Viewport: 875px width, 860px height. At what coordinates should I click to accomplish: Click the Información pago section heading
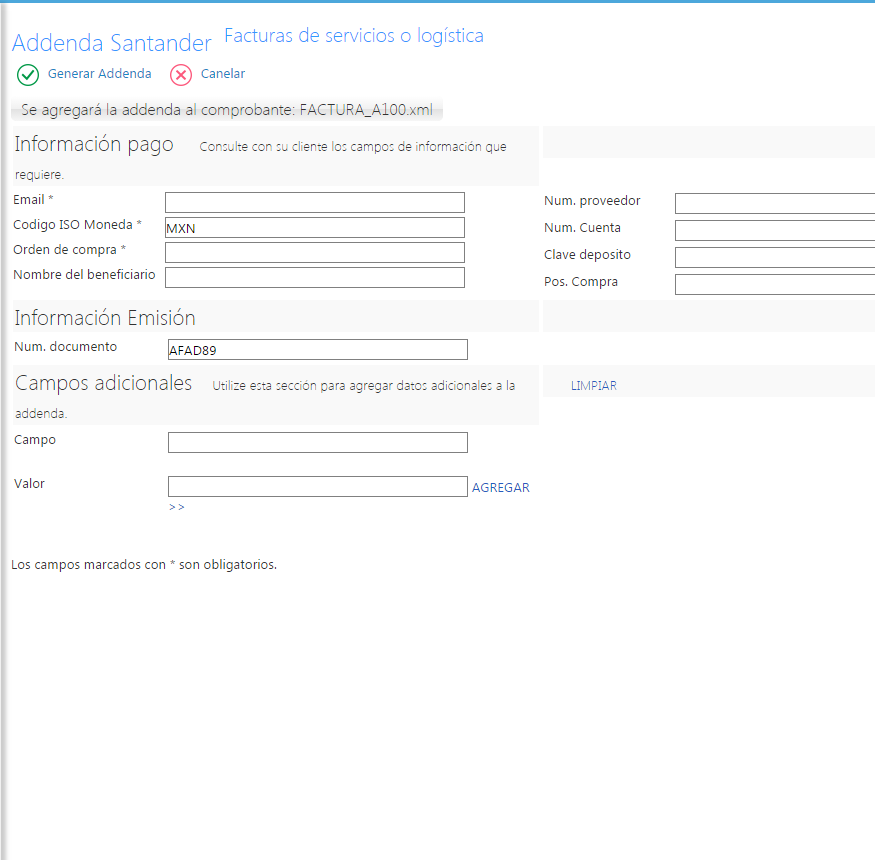[x=94, y=144]
